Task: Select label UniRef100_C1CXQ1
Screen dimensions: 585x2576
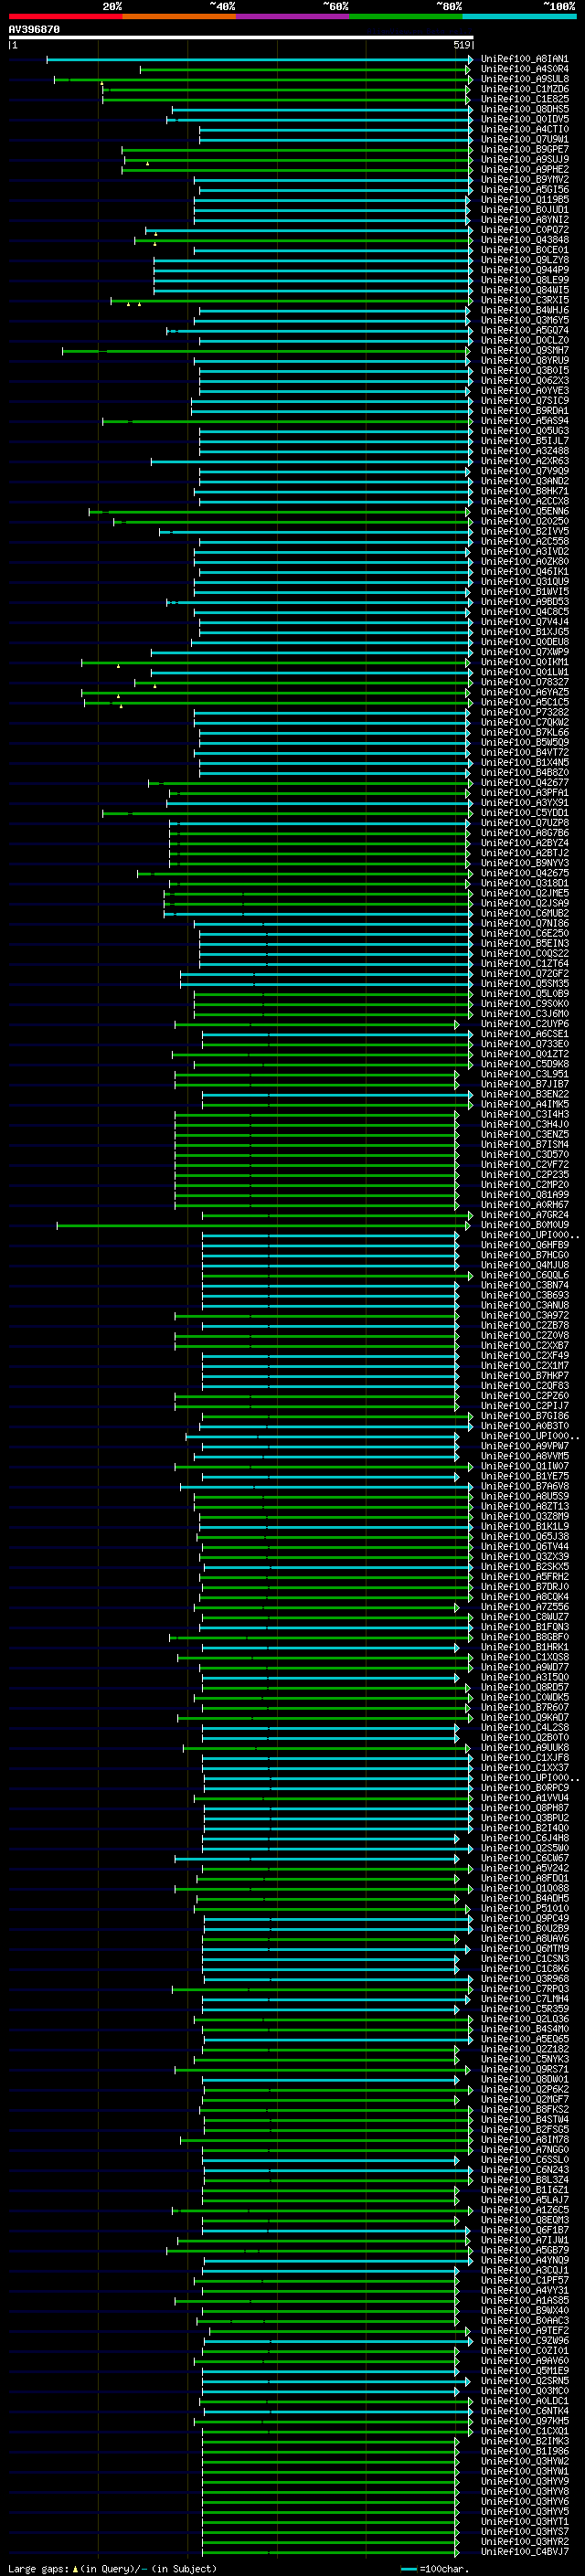Action: pyautogui.click(x=525, y=2431)
